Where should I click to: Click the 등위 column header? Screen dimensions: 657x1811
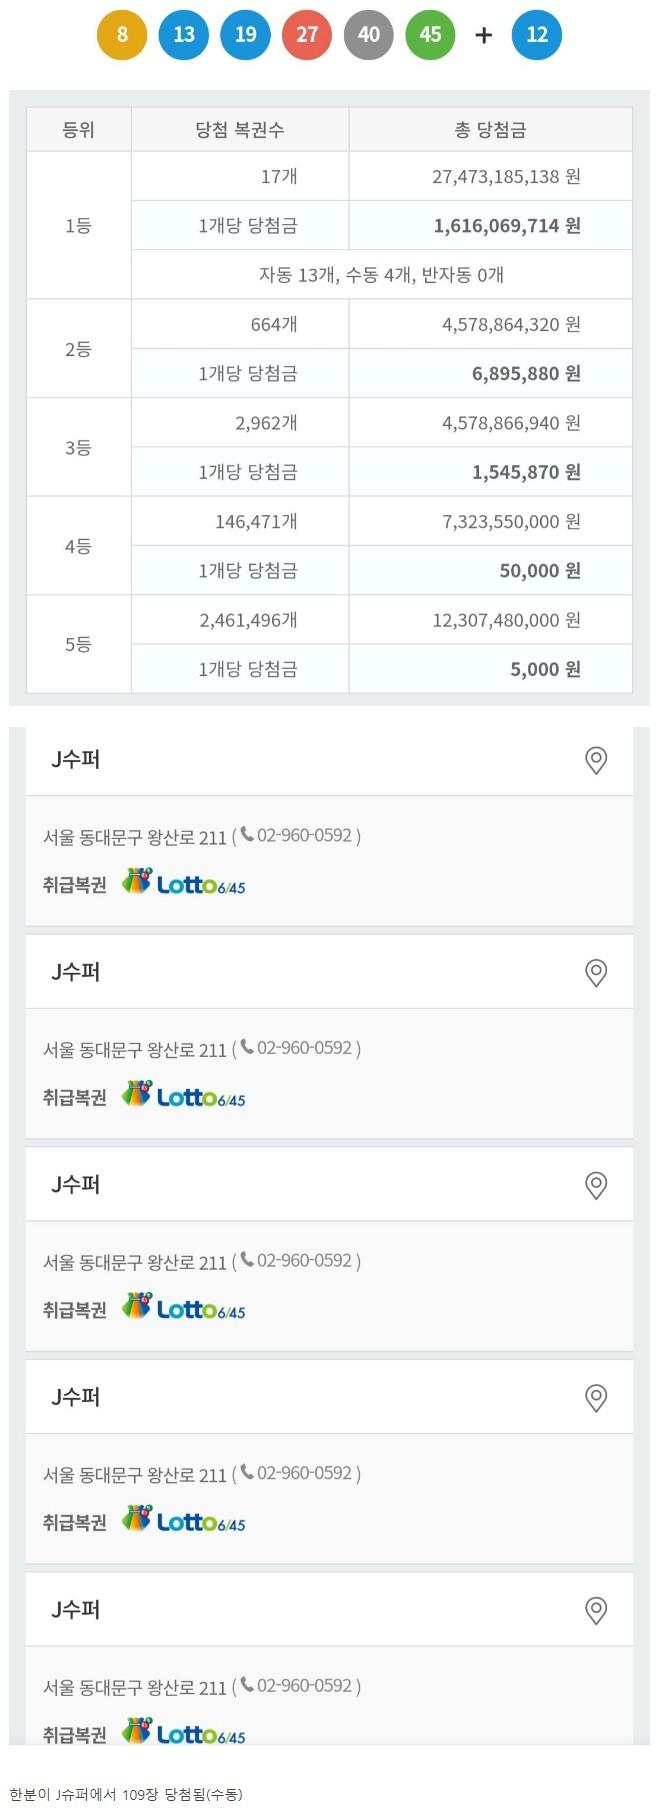tap(79, 130)
